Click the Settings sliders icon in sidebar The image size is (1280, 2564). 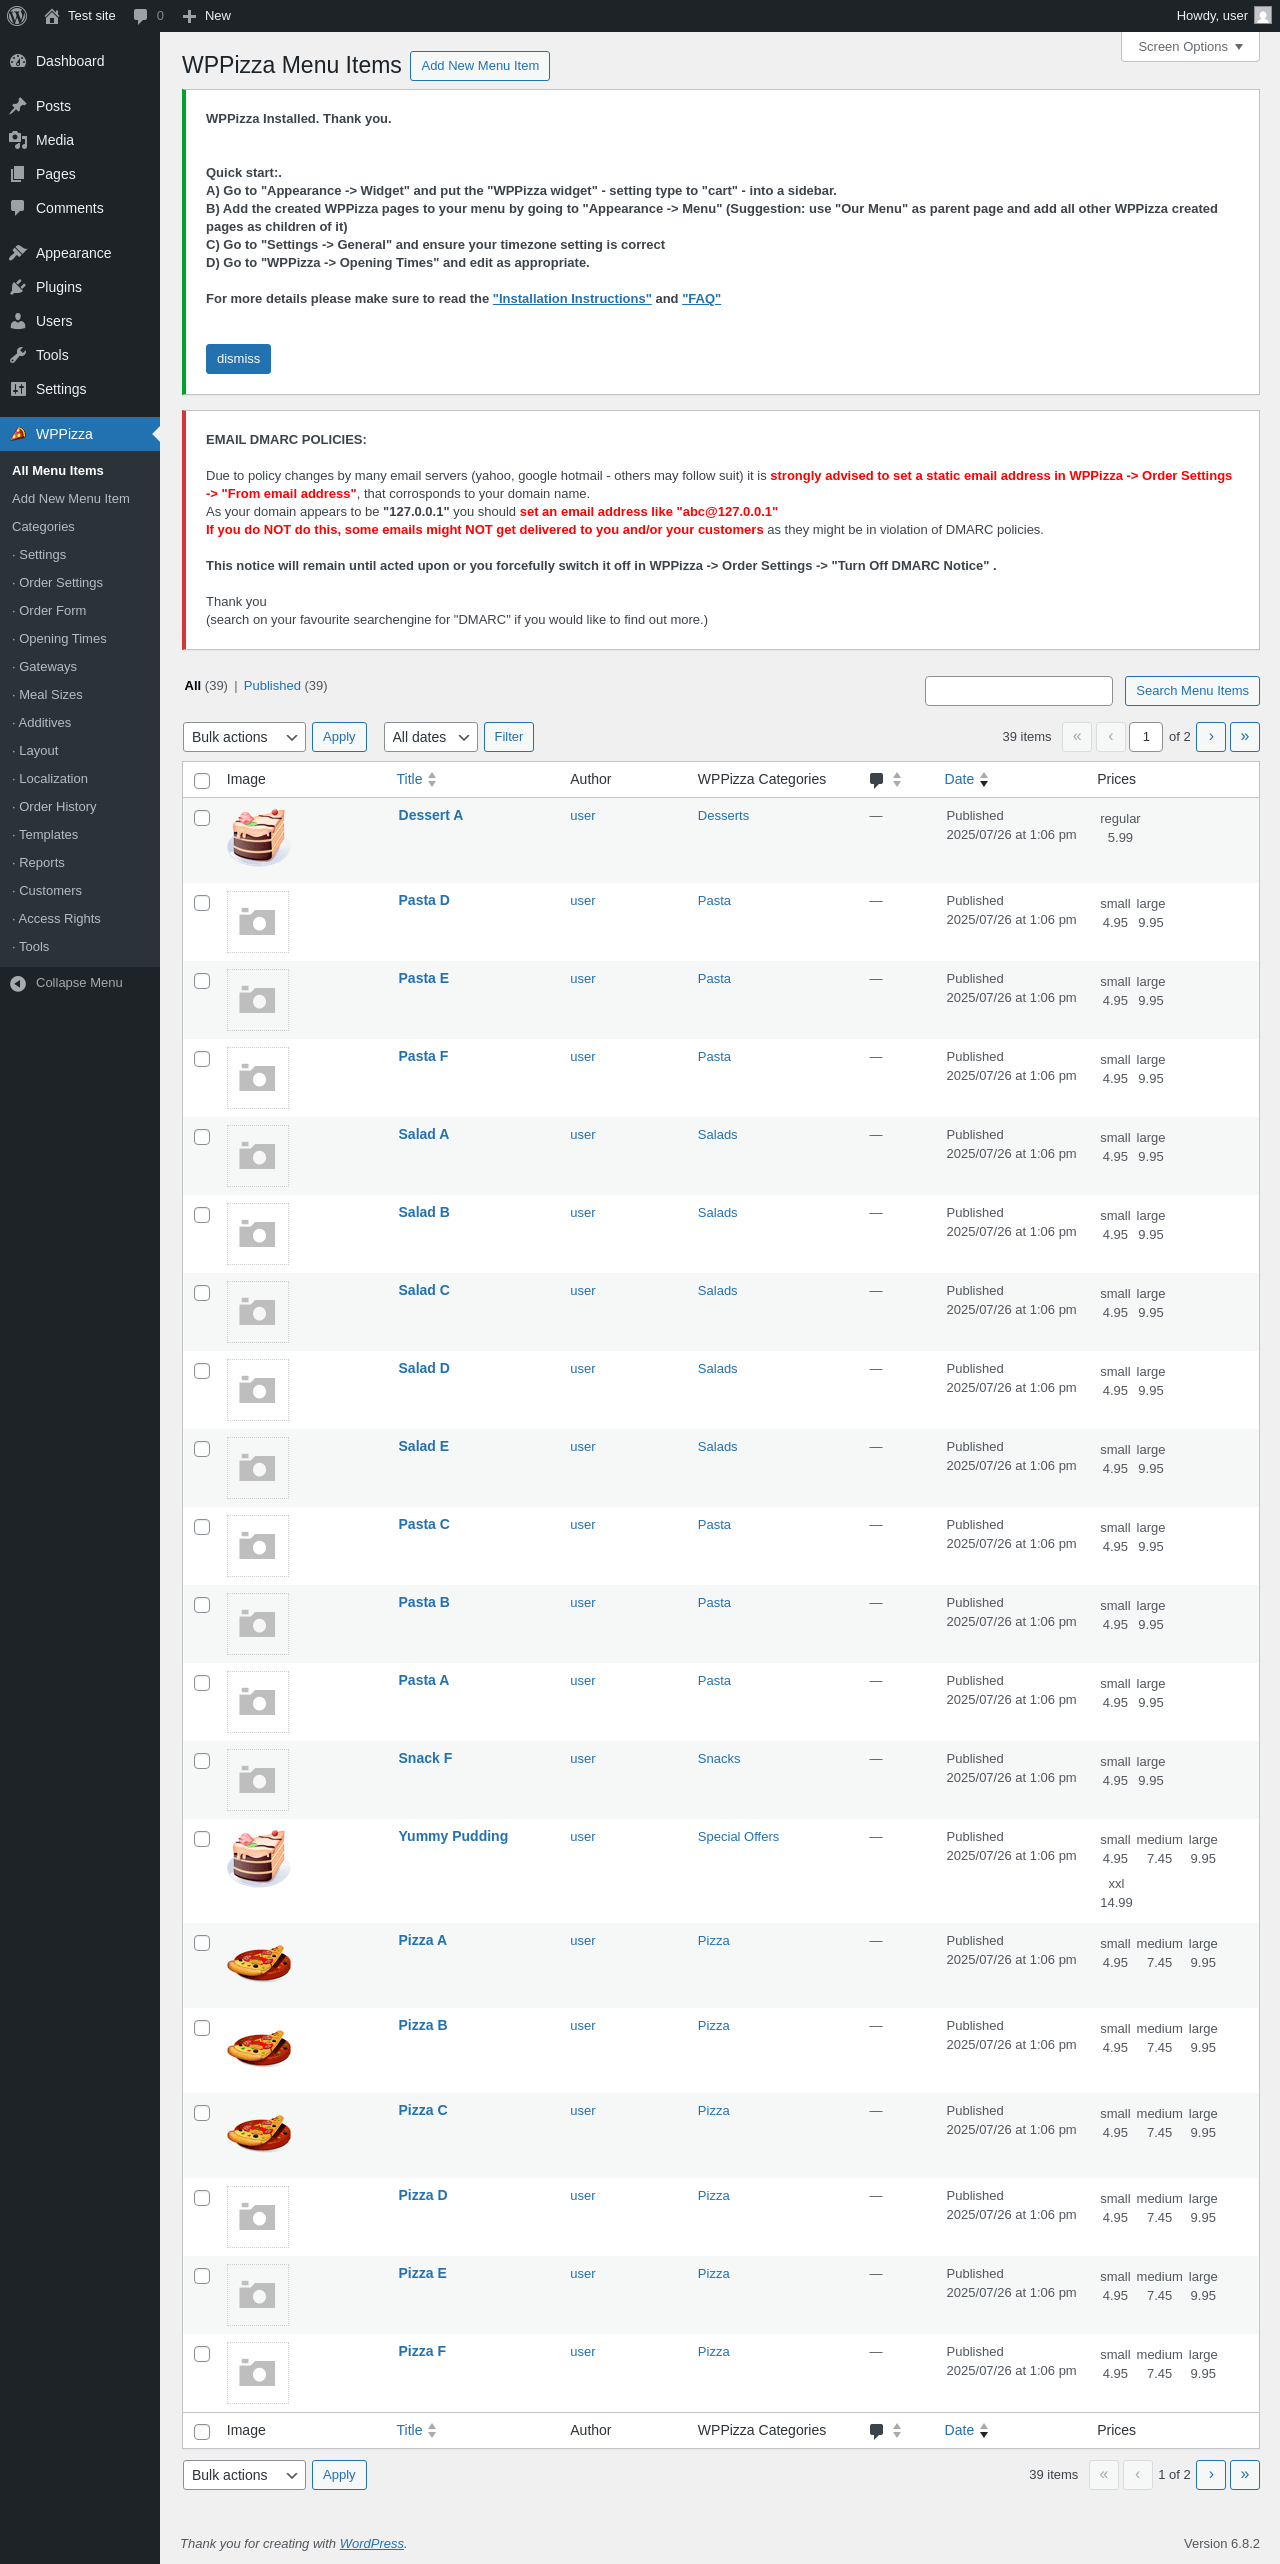(x=18, y=389)
